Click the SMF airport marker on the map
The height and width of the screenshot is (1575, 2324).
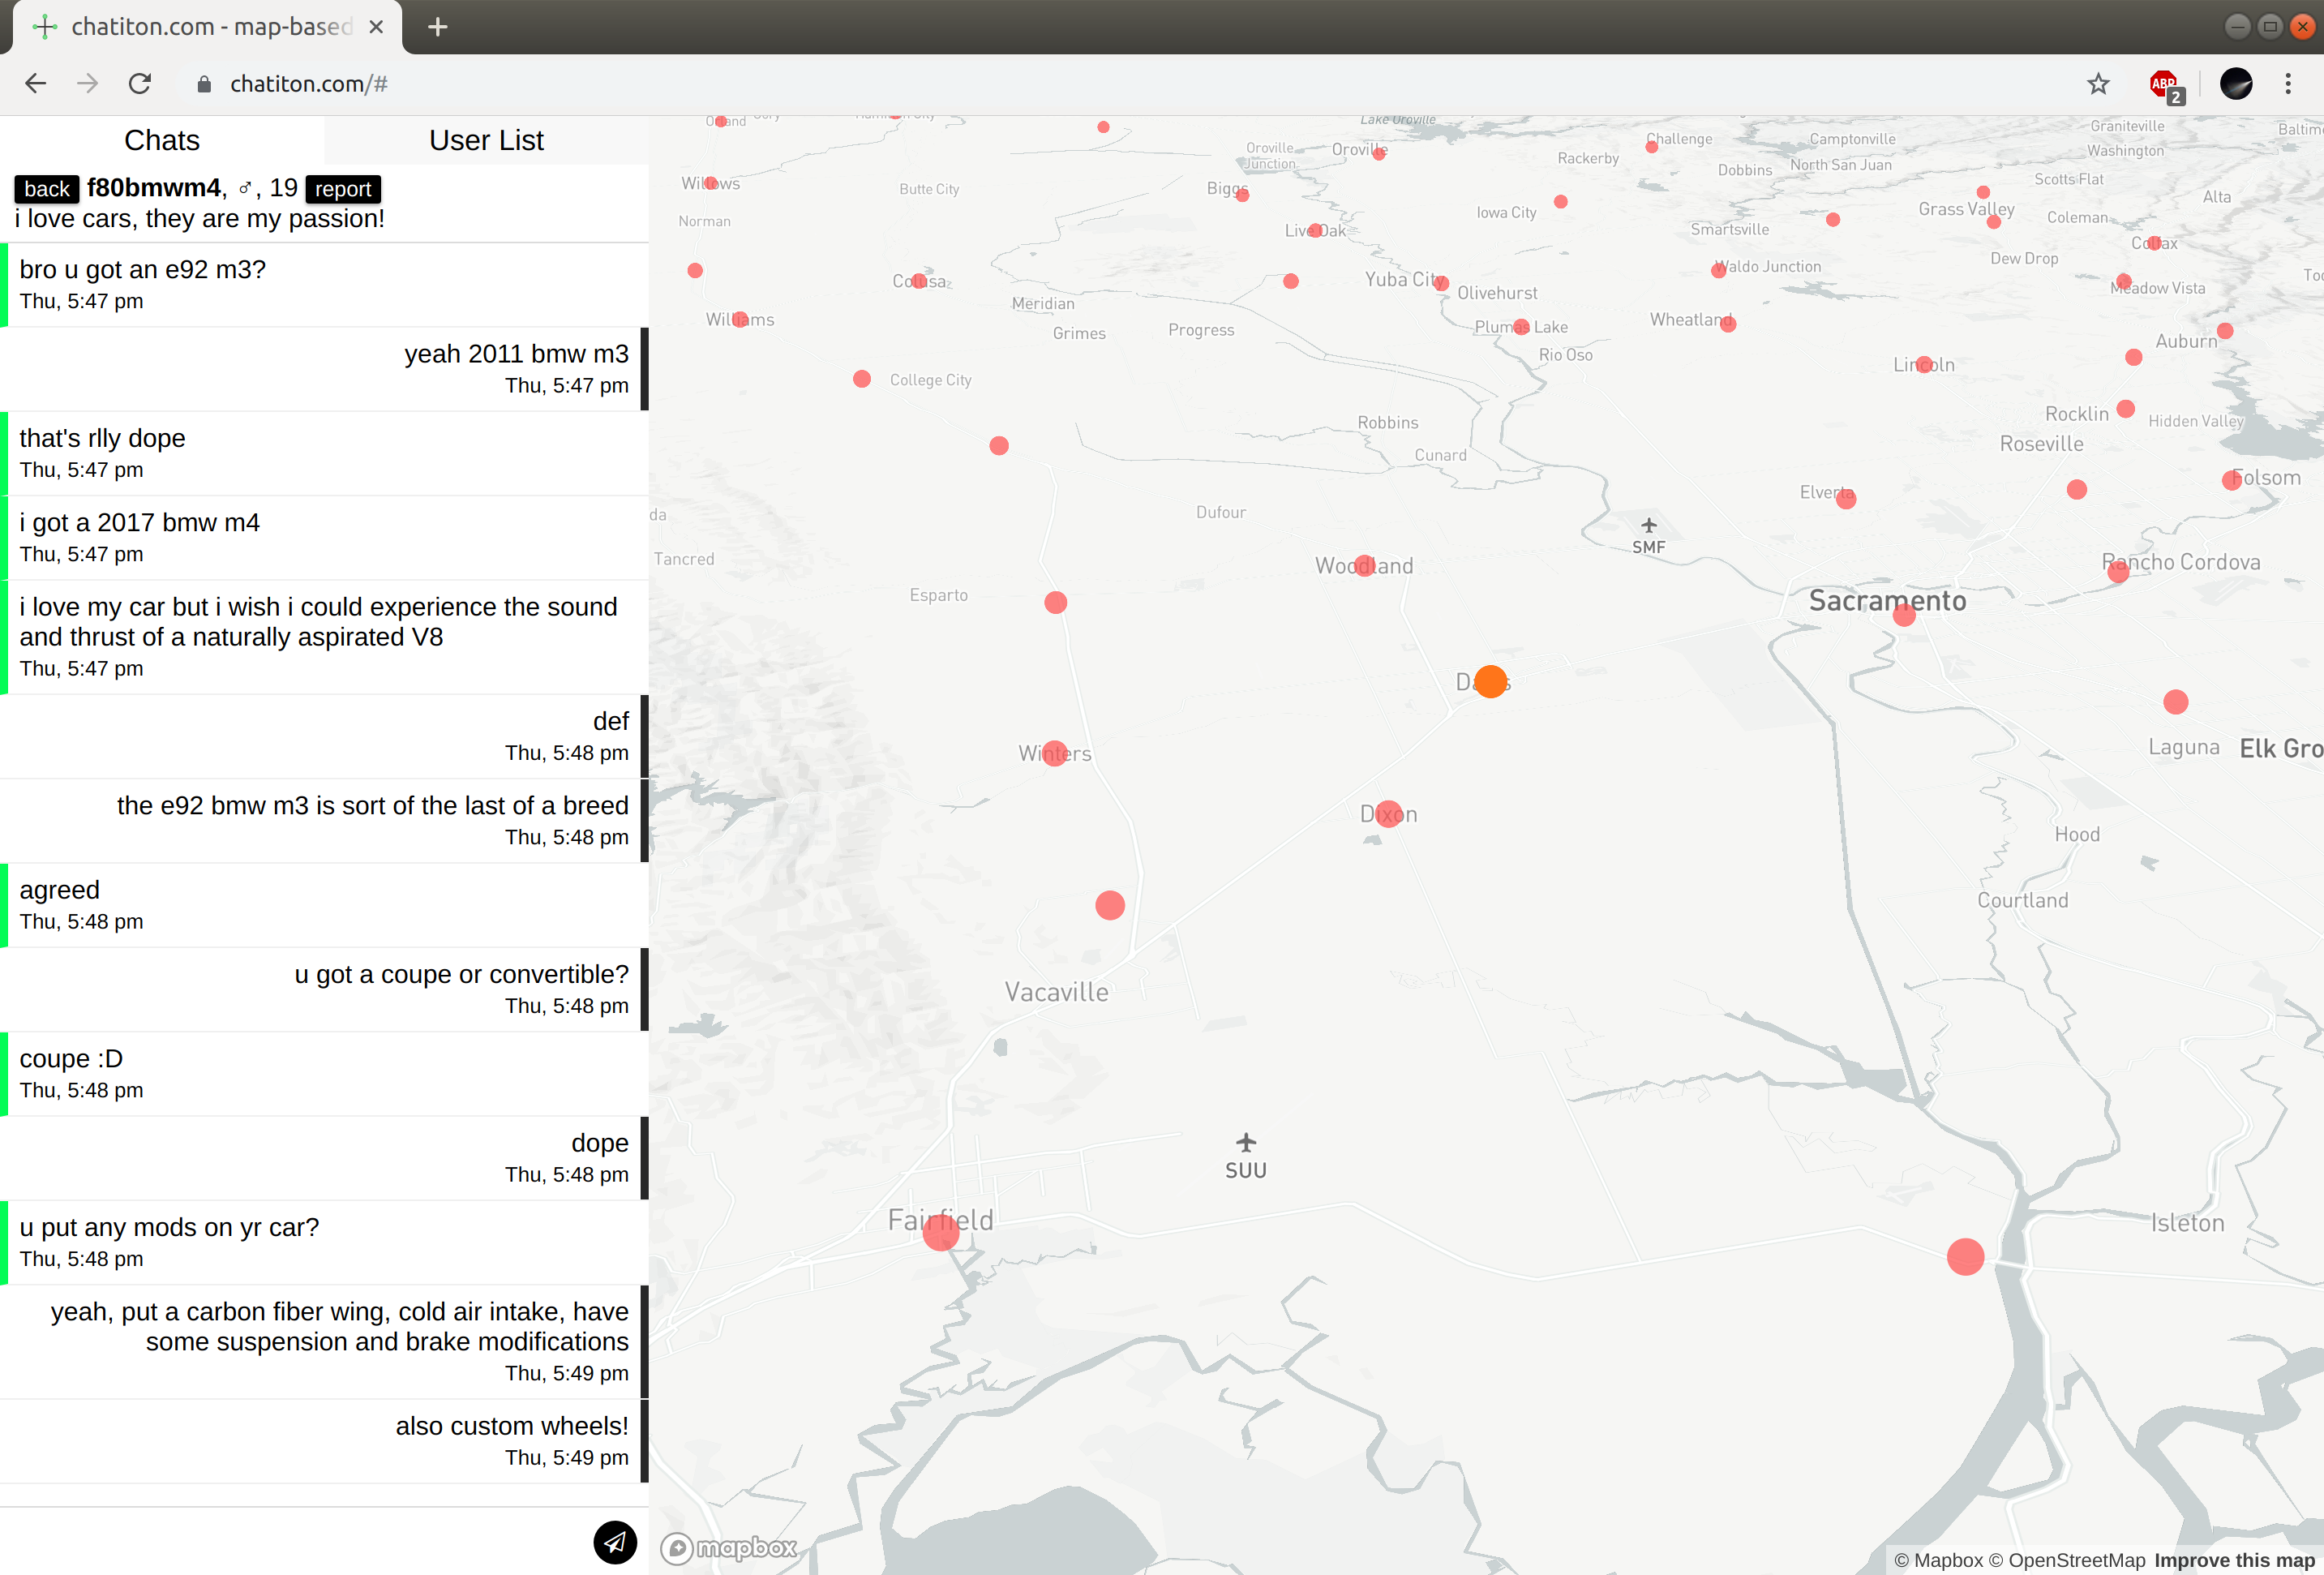coord(1649,526)
